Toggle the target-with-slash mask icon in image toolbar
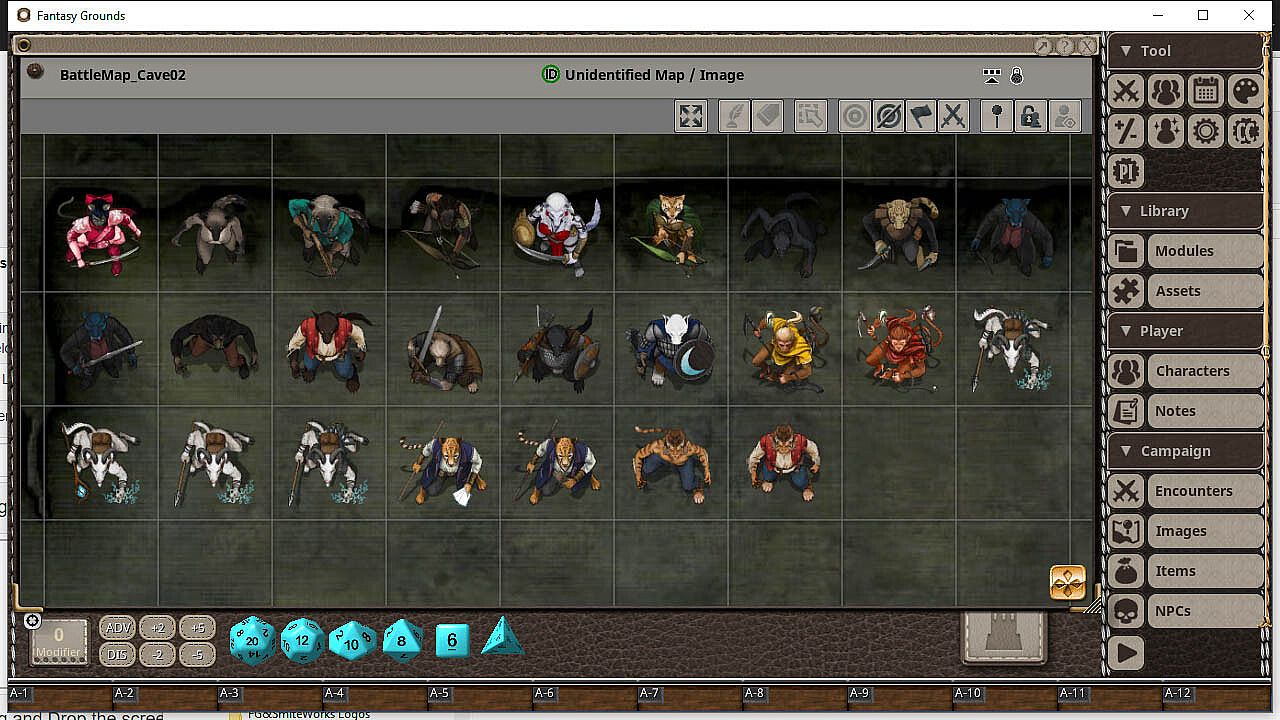 point(888,116)
